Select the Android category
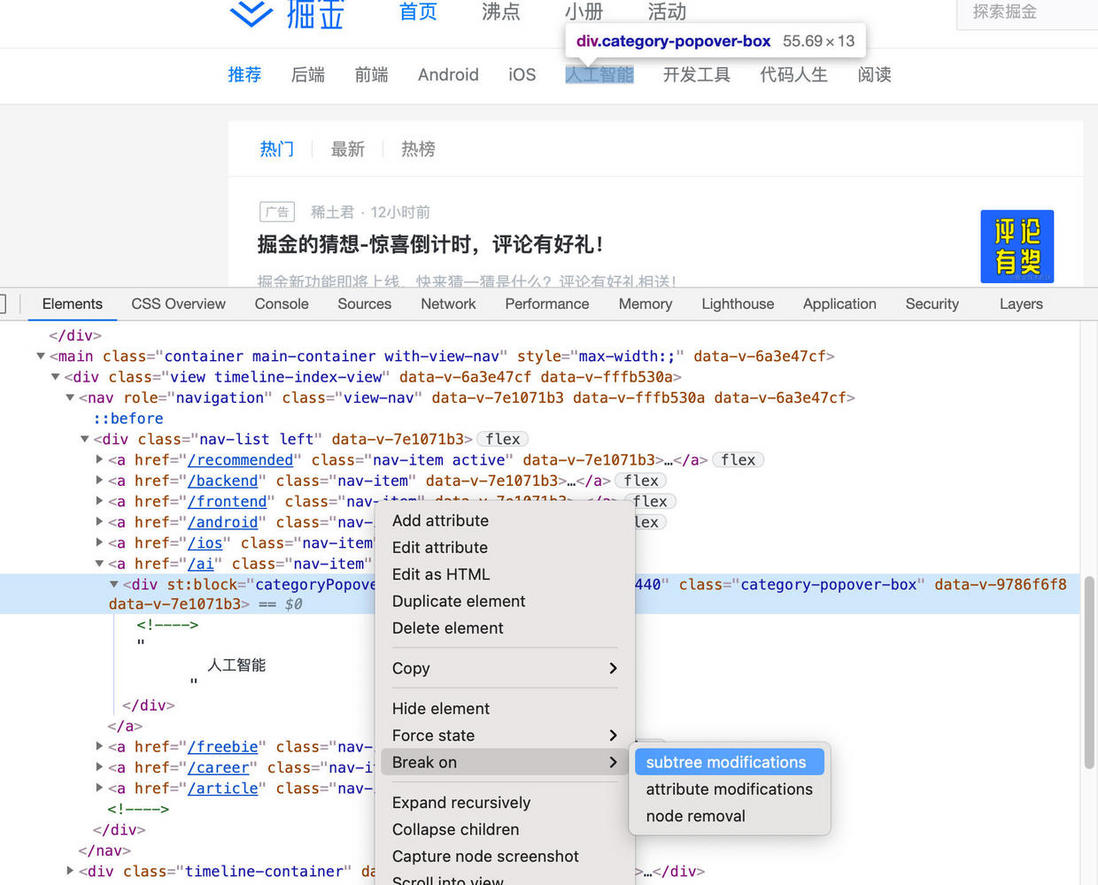Image resolution: width=1098 pixels, height=885 pixels. [448, 74]
